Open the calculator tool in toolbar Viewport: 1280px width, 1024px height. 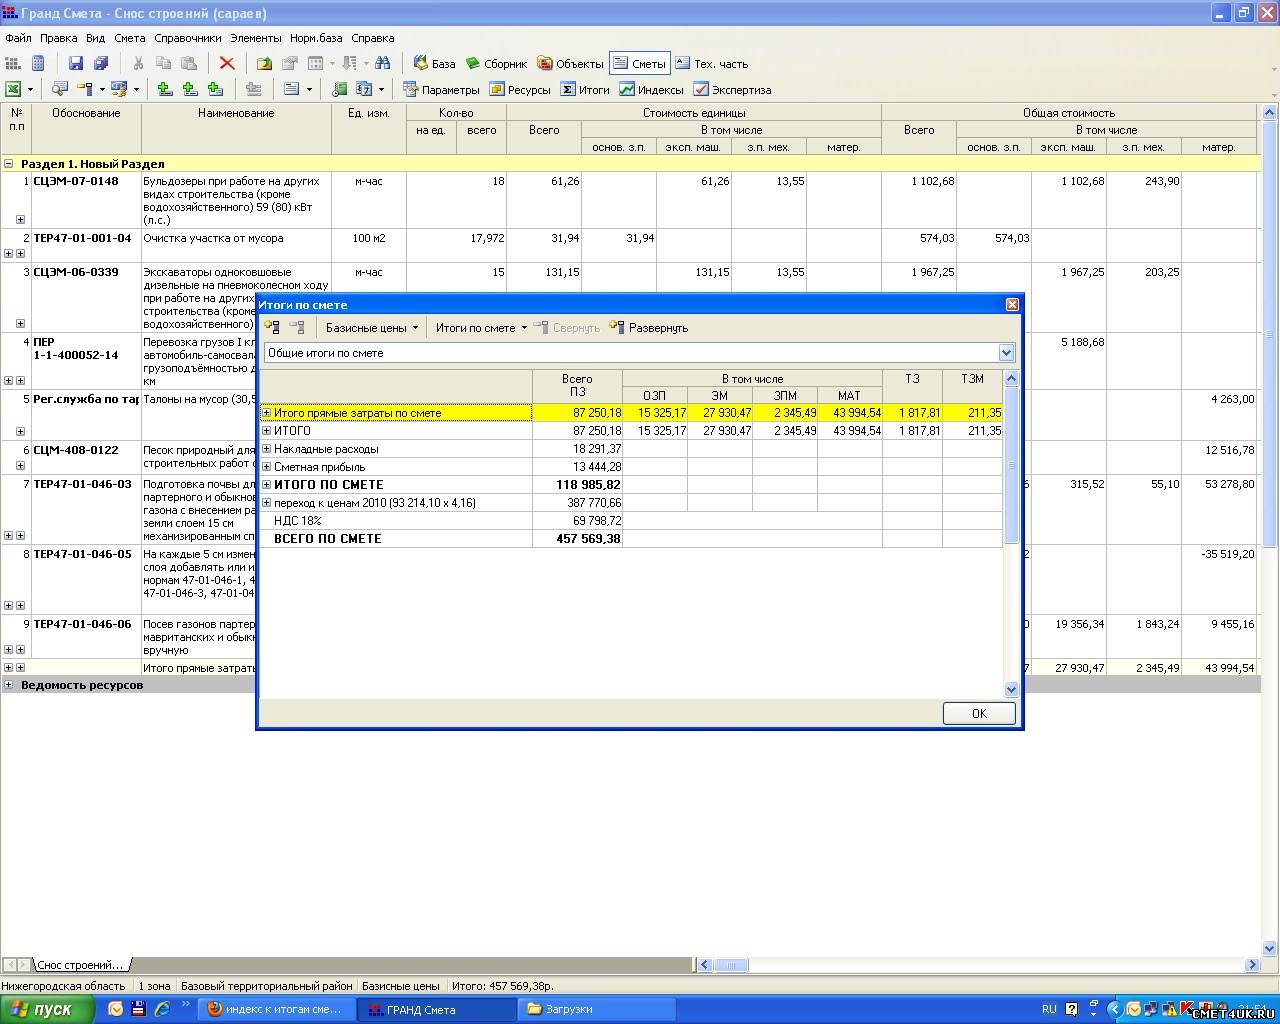coord(38,63)
